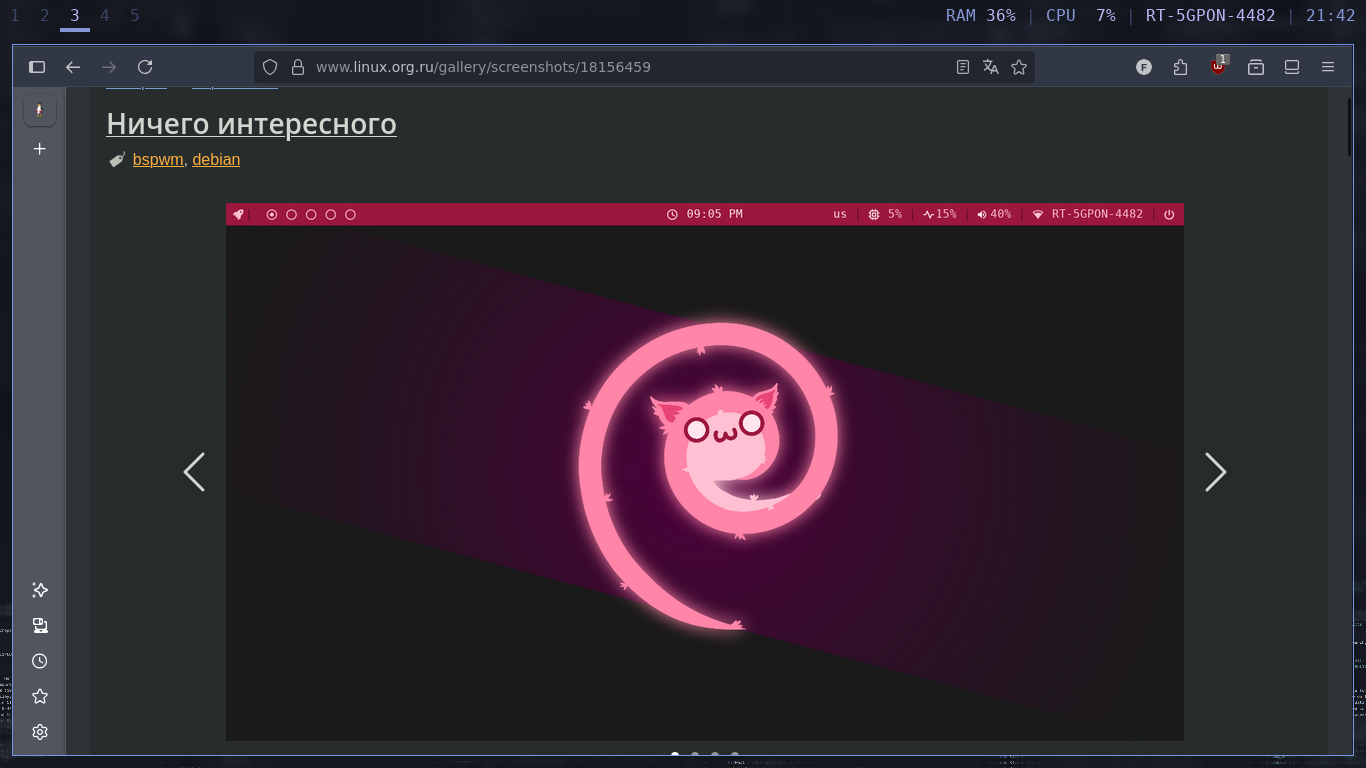
Task: Go to next screenshot with right chevron
Action: tap(1215, 472)
